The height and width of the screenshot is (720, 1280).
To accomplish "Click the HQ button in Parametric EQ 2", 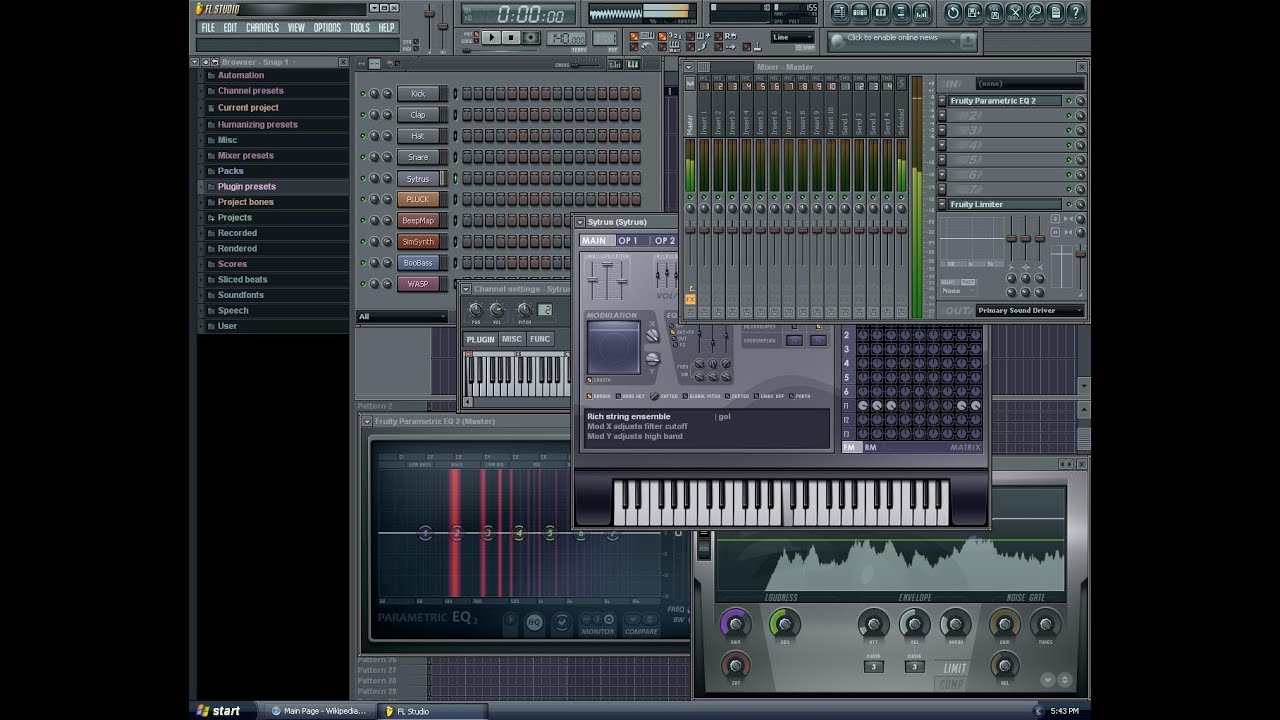I will 534,623.
